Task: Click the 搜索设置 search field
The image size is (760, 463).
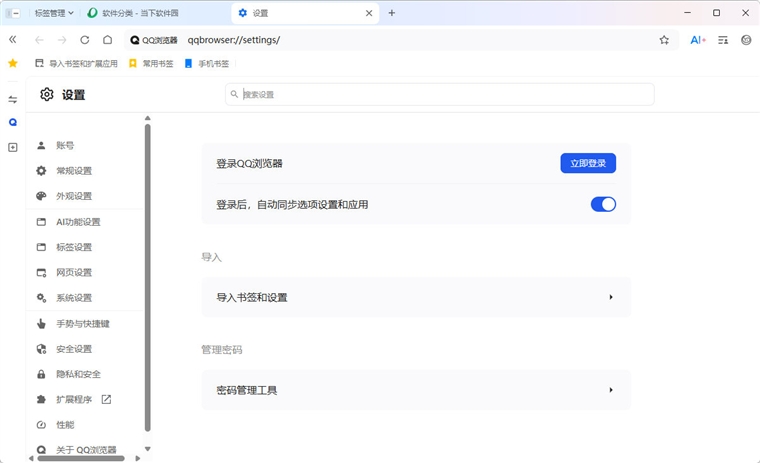Action: pyautogui.click(x=440, y=94)
